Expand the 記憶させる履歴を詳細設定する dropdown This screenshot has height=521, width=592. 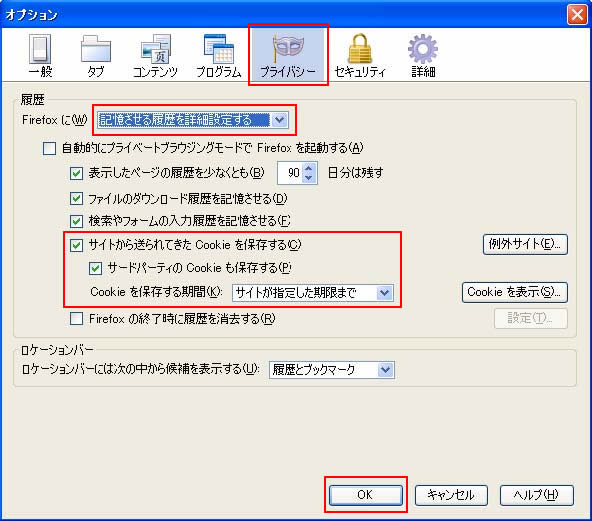pos(280,120)
